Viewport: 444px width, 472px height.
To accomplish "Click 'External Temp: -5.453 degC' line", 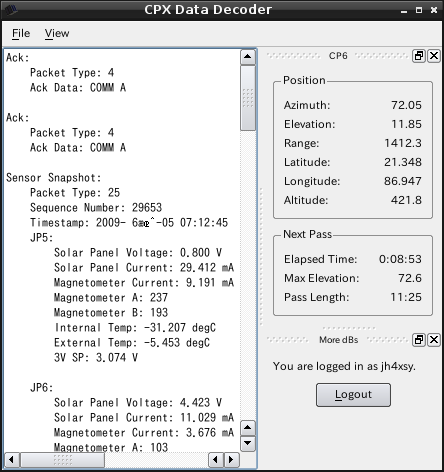I will [132, 343].
